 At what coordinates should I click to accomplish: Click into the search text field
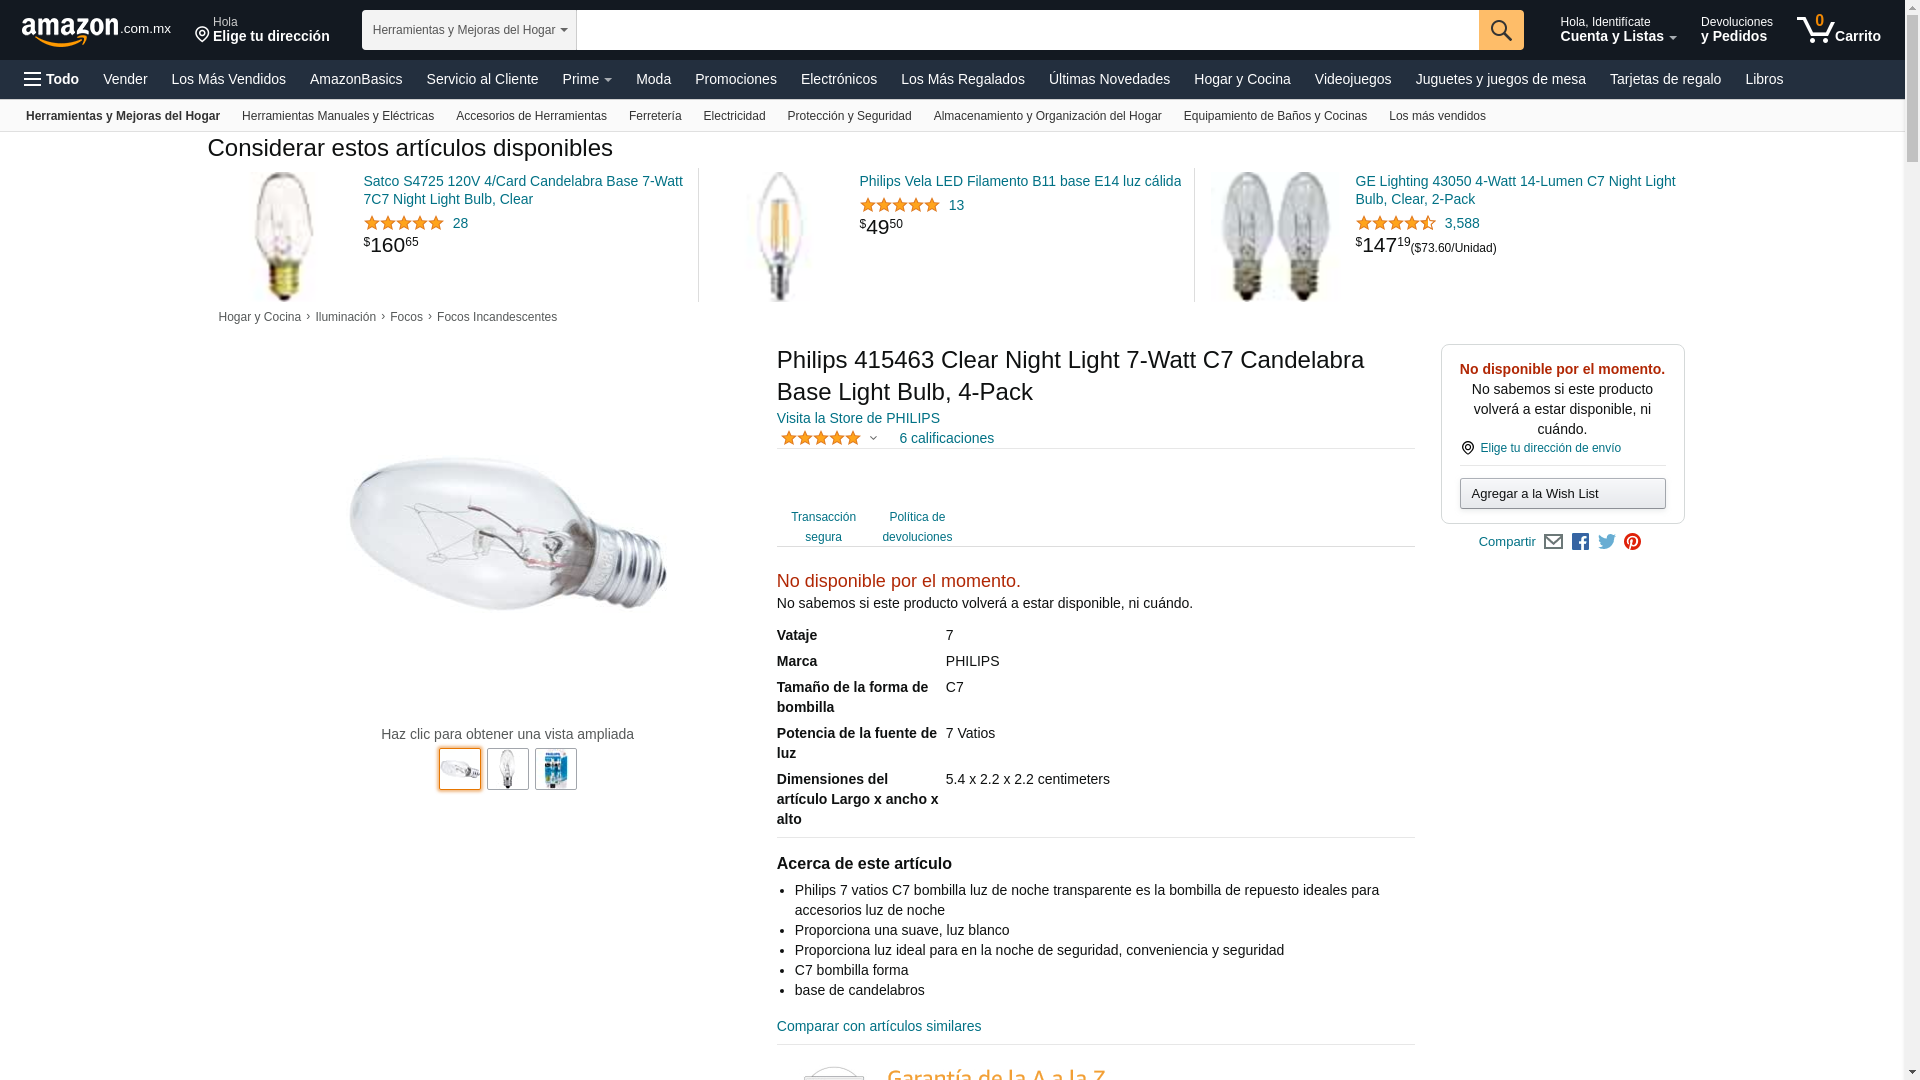pos(1027,30)
